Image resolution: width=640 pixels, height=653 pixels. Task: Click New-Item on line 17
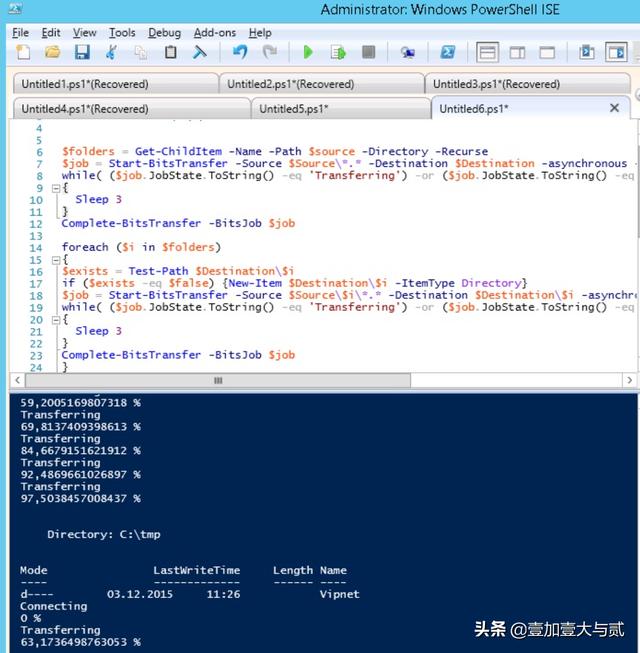255,283
